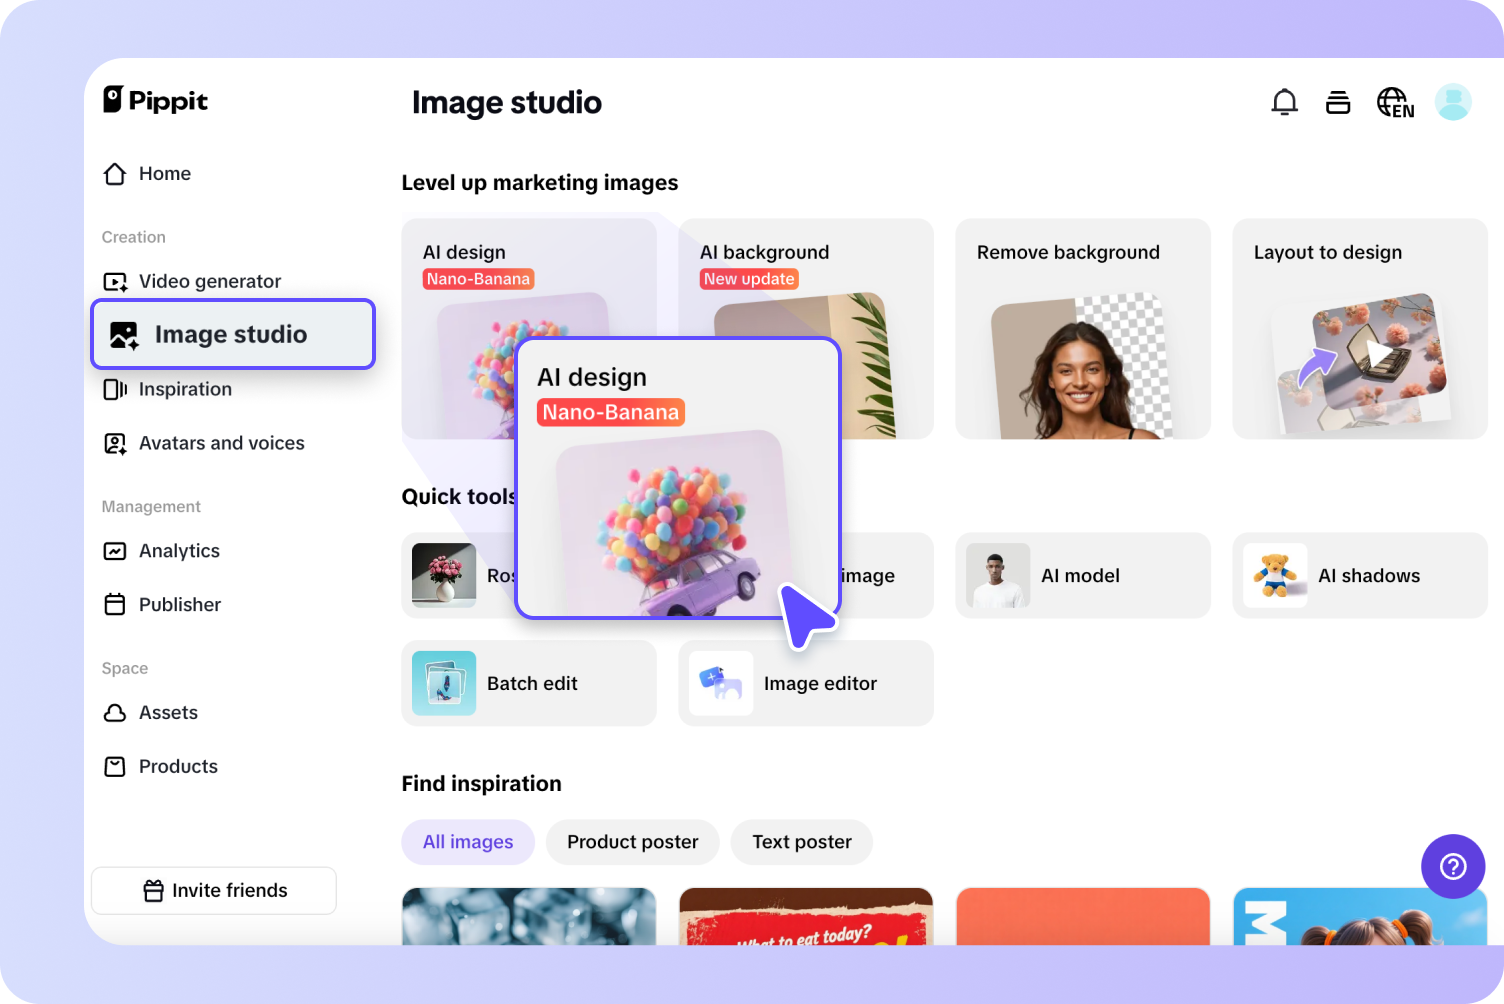Open the notification bell icon
The width and height of the screenshot is (1504, 1004).
coord(1284,101)
